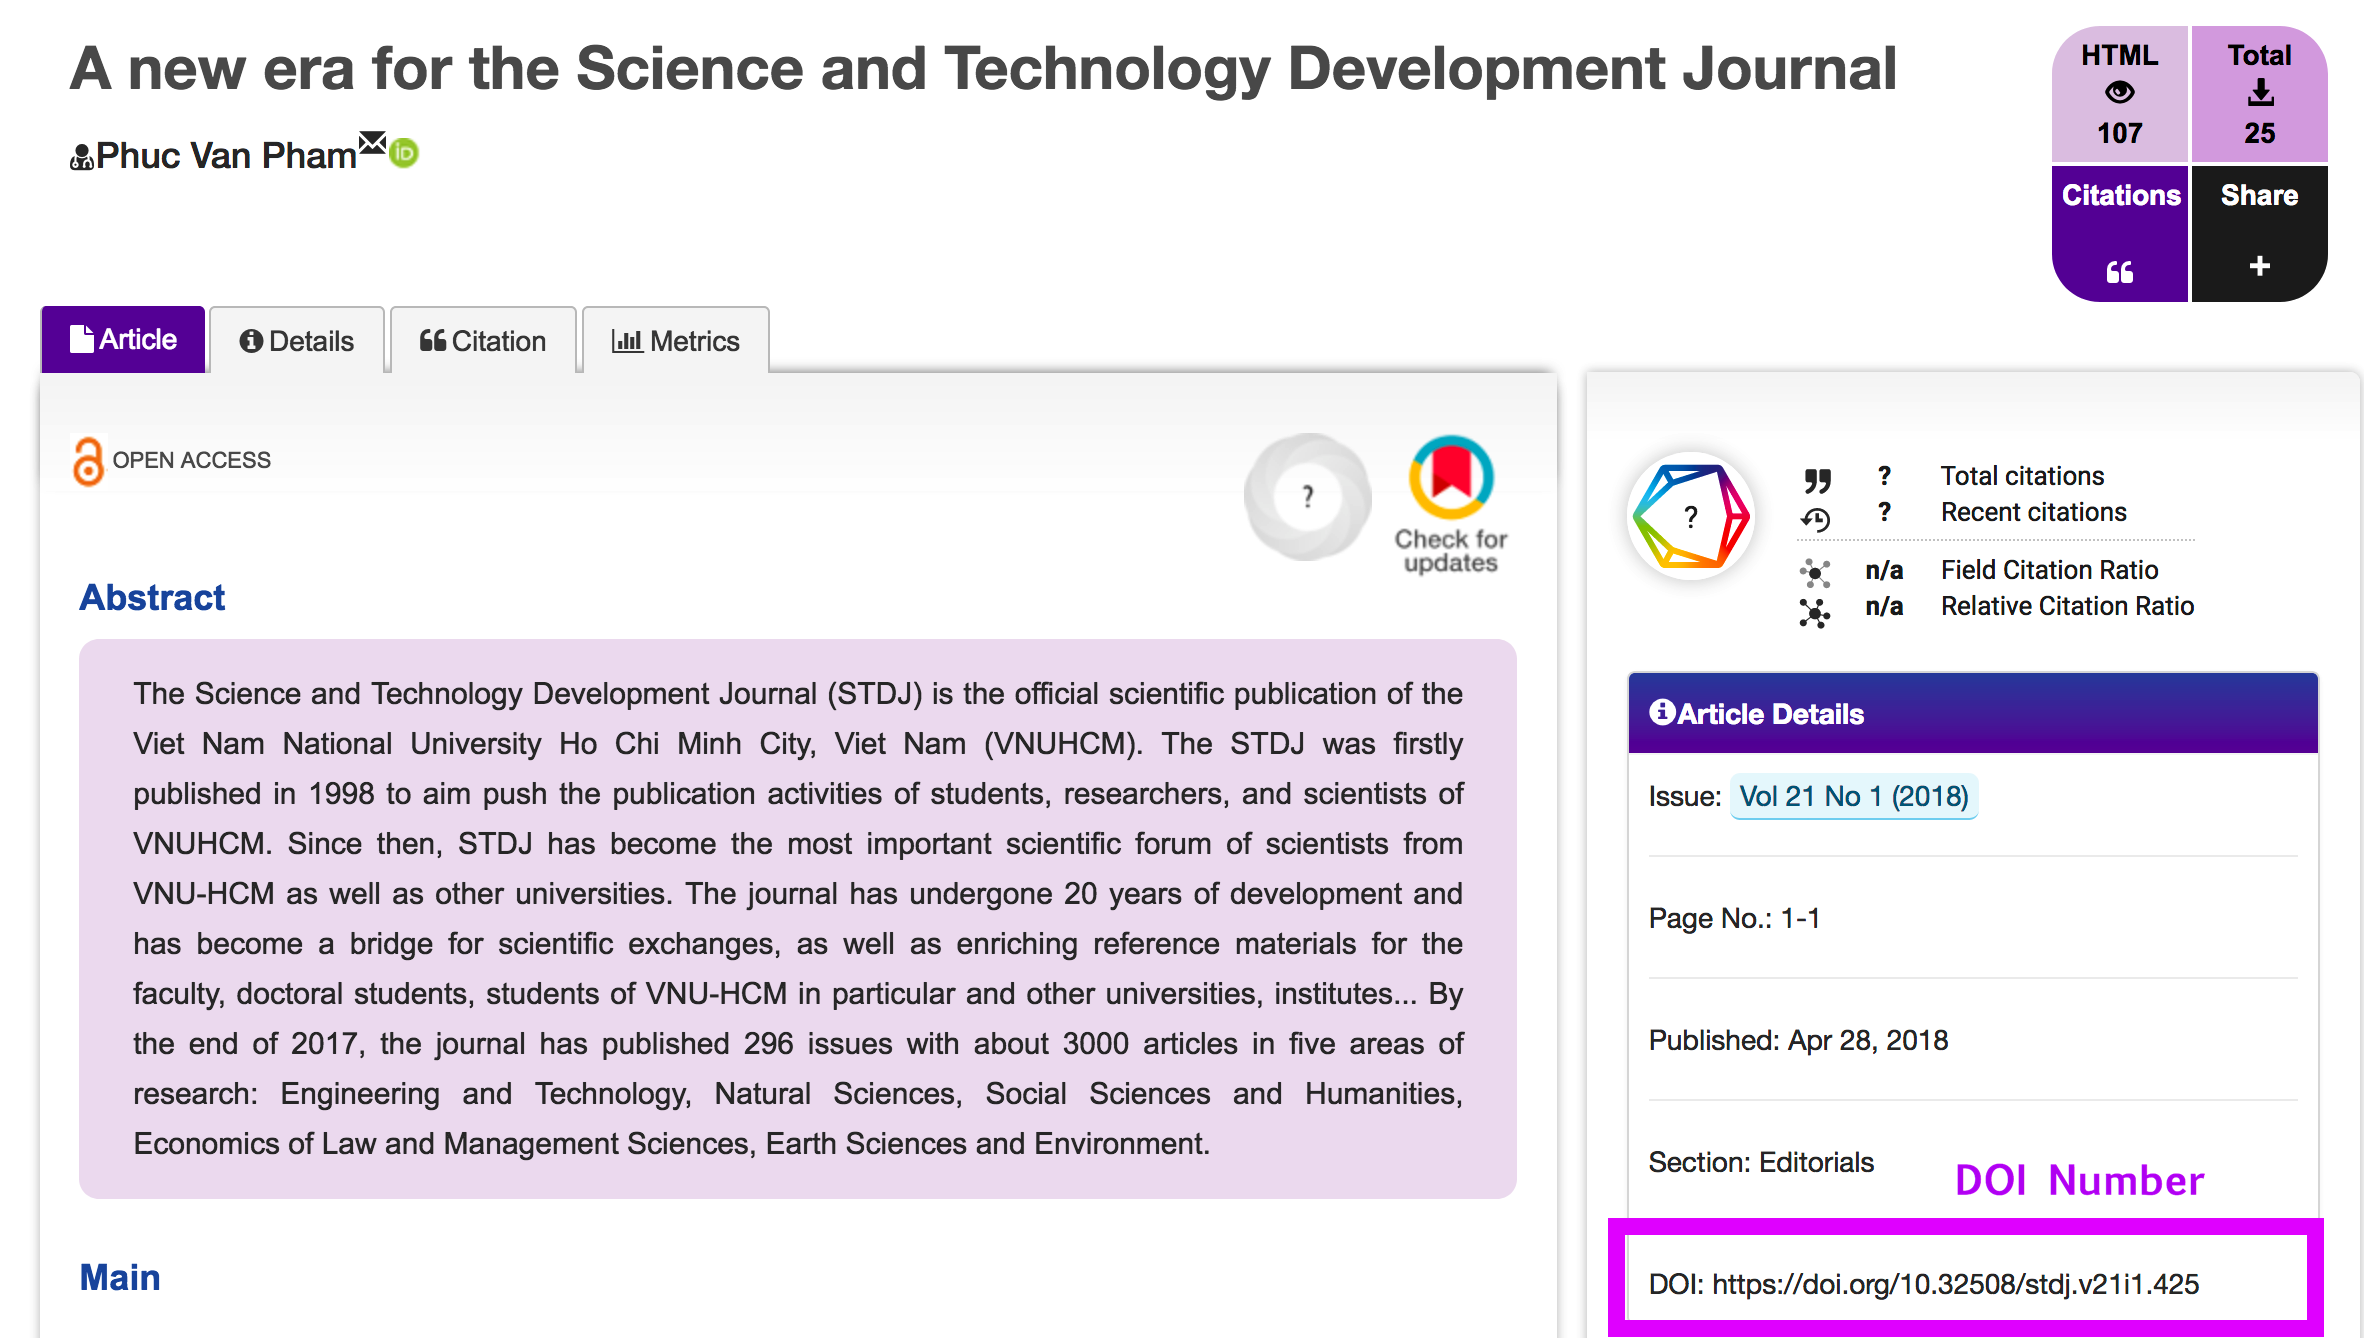Switch to the Details tab
Image resolution: width=2364 pixels, height=1338 pixels.
click(x=297, y=341)
